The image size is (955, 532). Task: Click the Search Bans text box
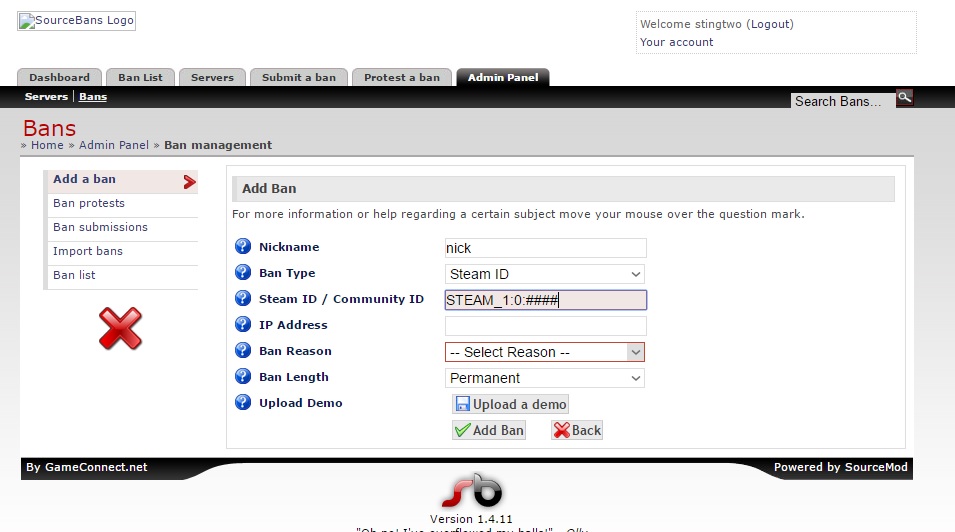pyautogui.click(x=841, y=101)
